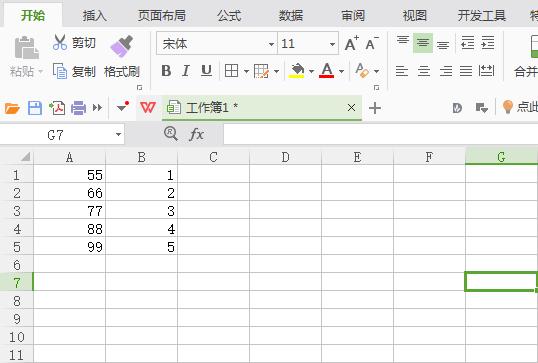The width and height of the screenshot is (538, 363).
Task: Increase font size with A+ icon
Action: coord(352,44)
